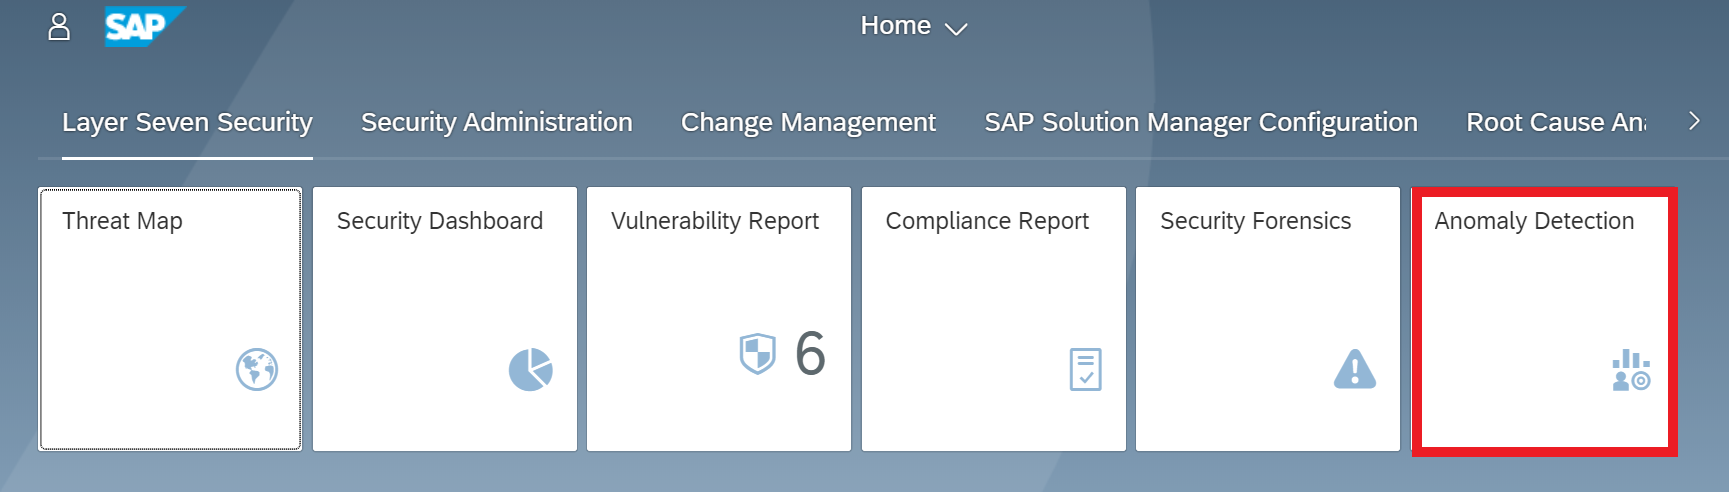Open the Home title dropdown

895,26
